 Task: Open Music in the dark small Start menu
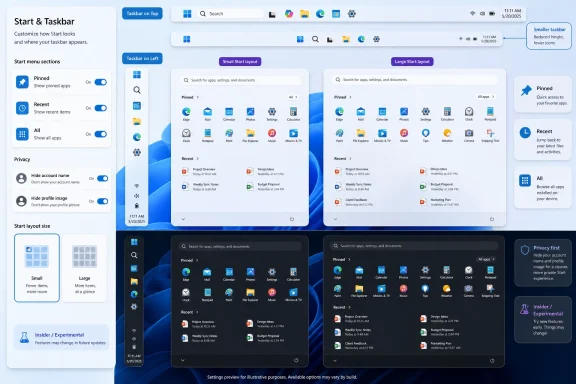coord(272,294)
